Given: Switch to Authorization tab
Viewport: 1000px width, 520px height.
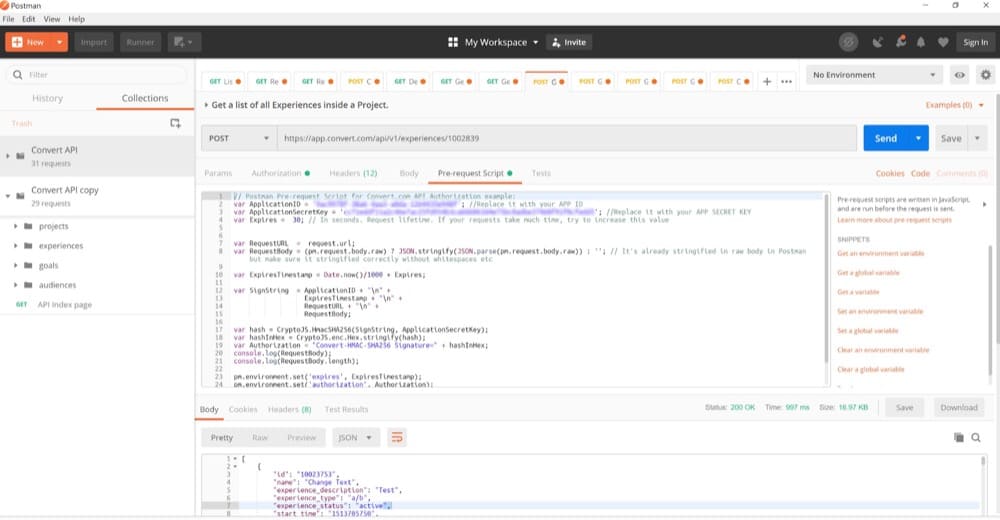Looking at the screenshot, I should coord(281,173).
